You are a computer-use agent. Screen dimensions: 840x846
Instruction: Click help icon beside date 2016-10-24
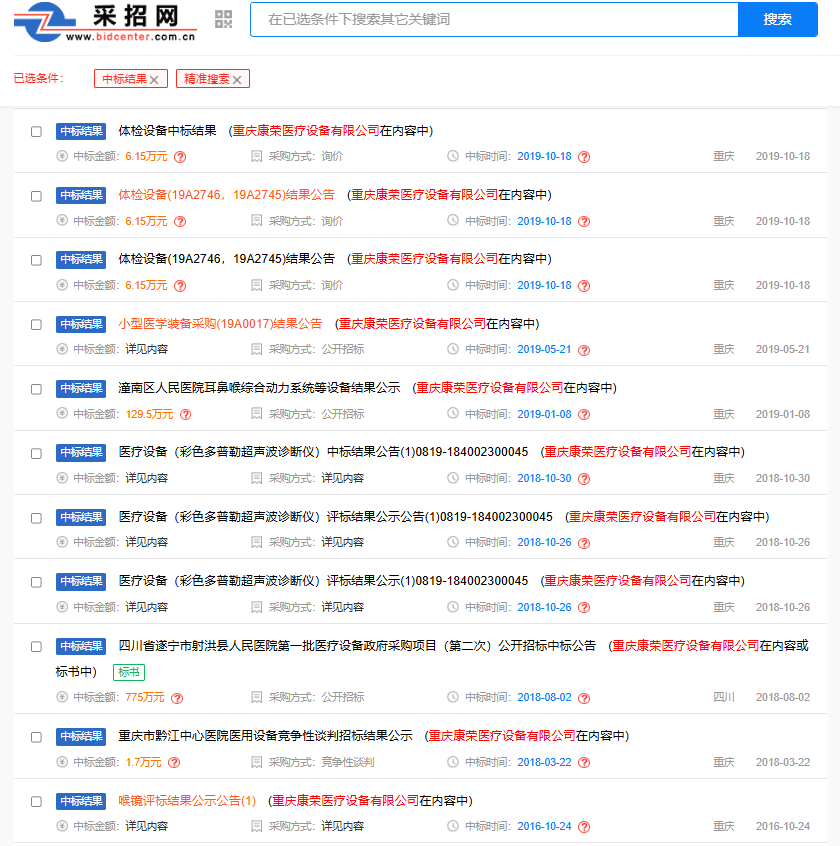(x=584, y=827)
